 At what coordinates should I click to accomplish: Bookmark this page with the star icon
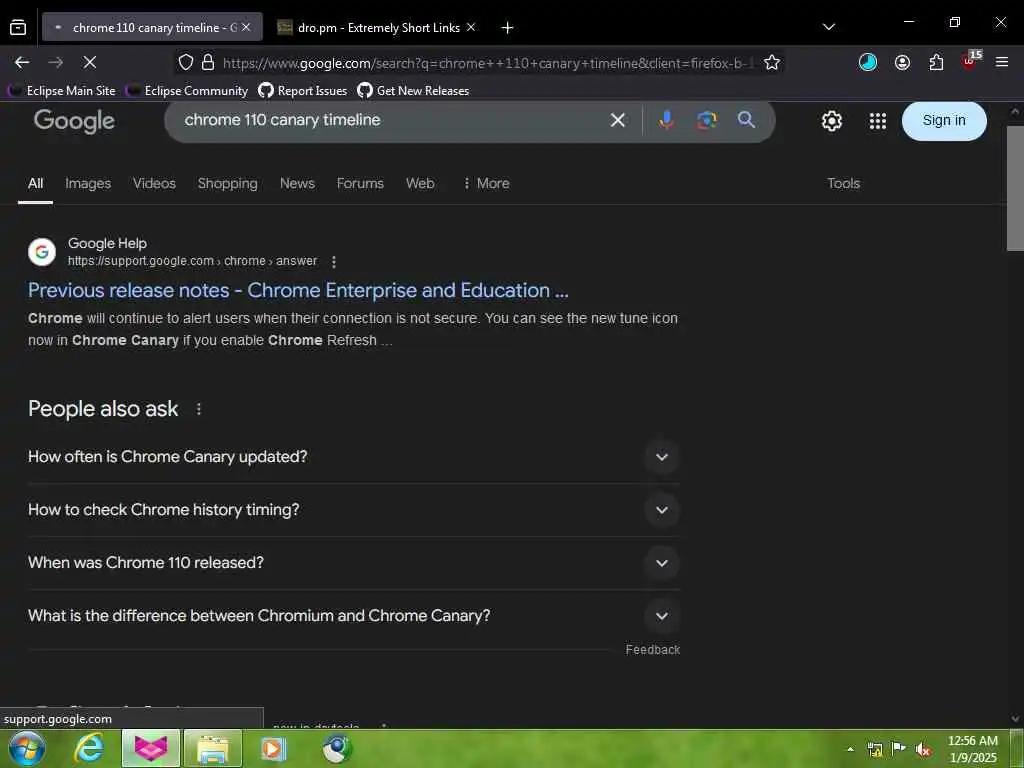[x=772, y=63]
